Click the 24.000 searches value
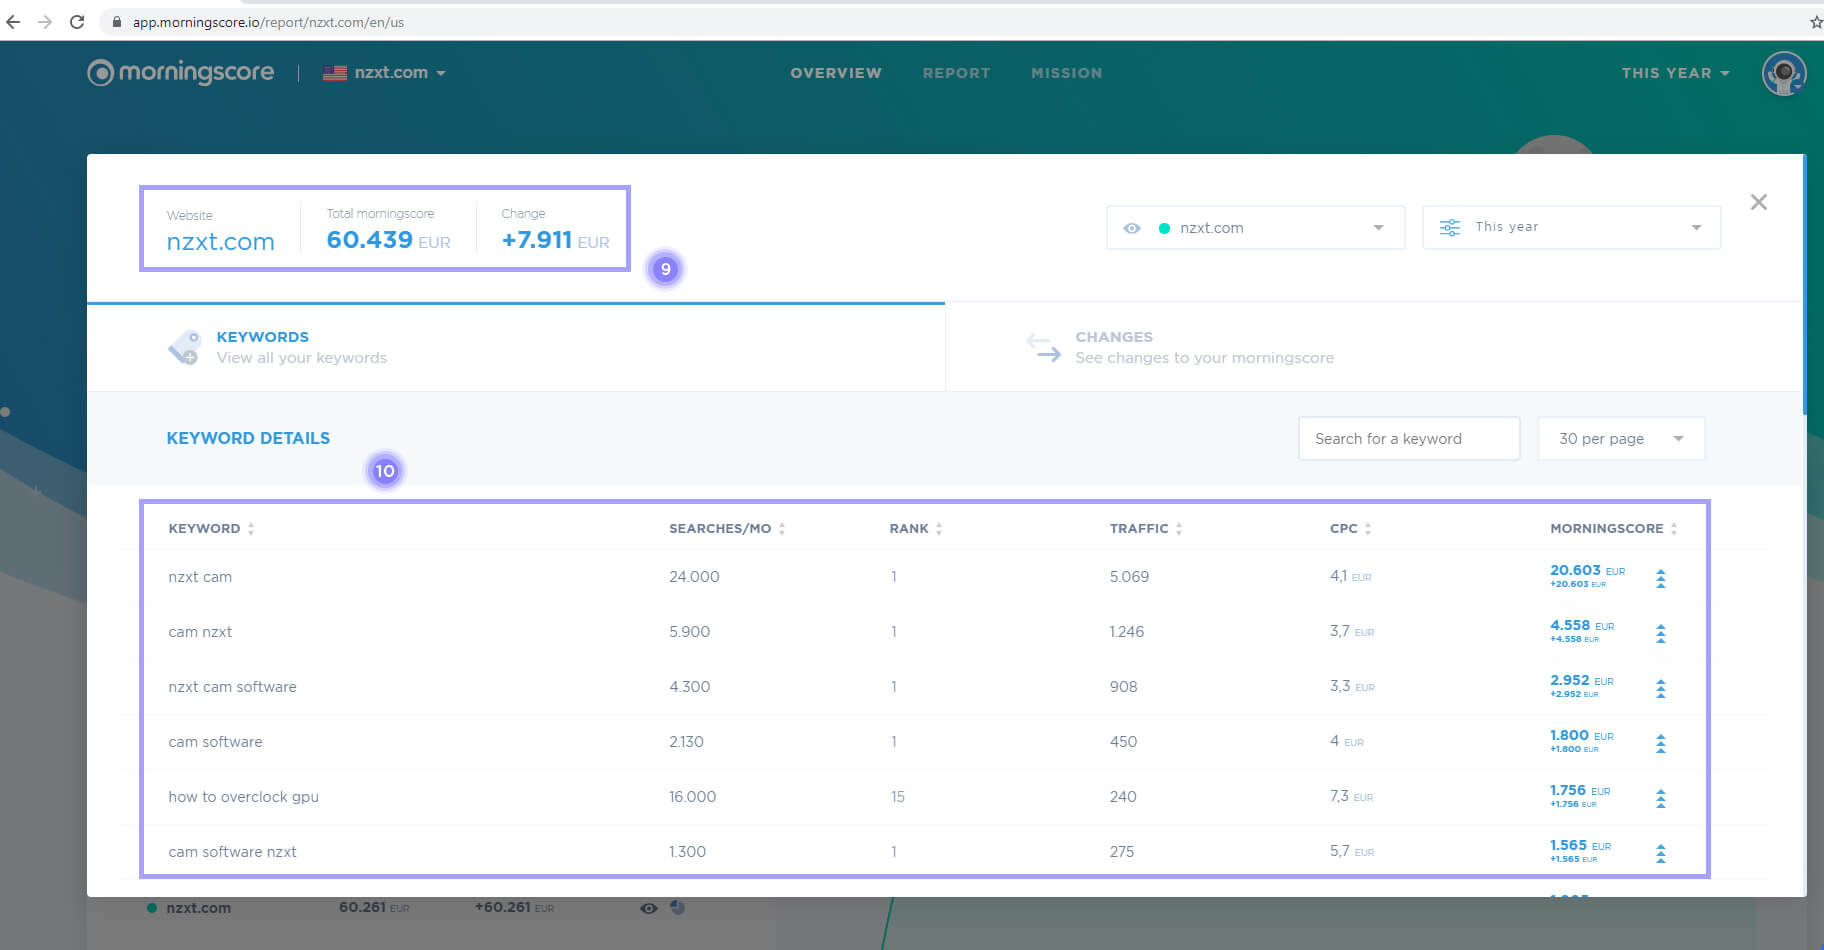The image size is (1824, 950). [x=694, y=577]
